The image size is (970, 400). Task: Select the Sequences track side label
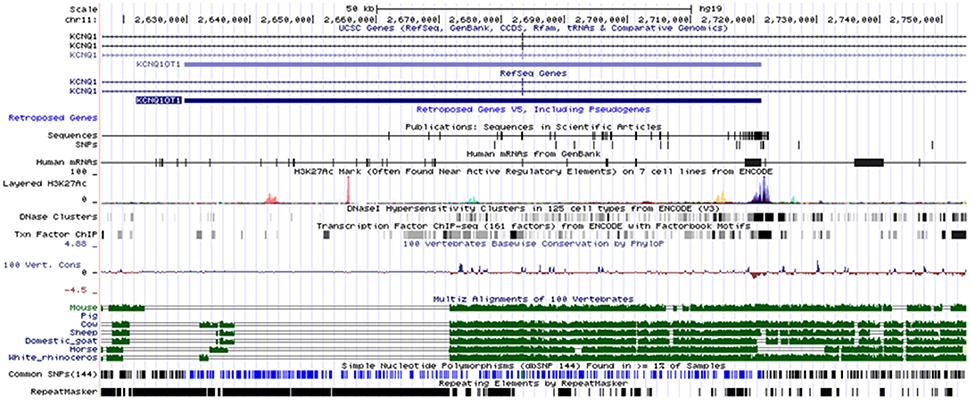(x=73, y=135)
